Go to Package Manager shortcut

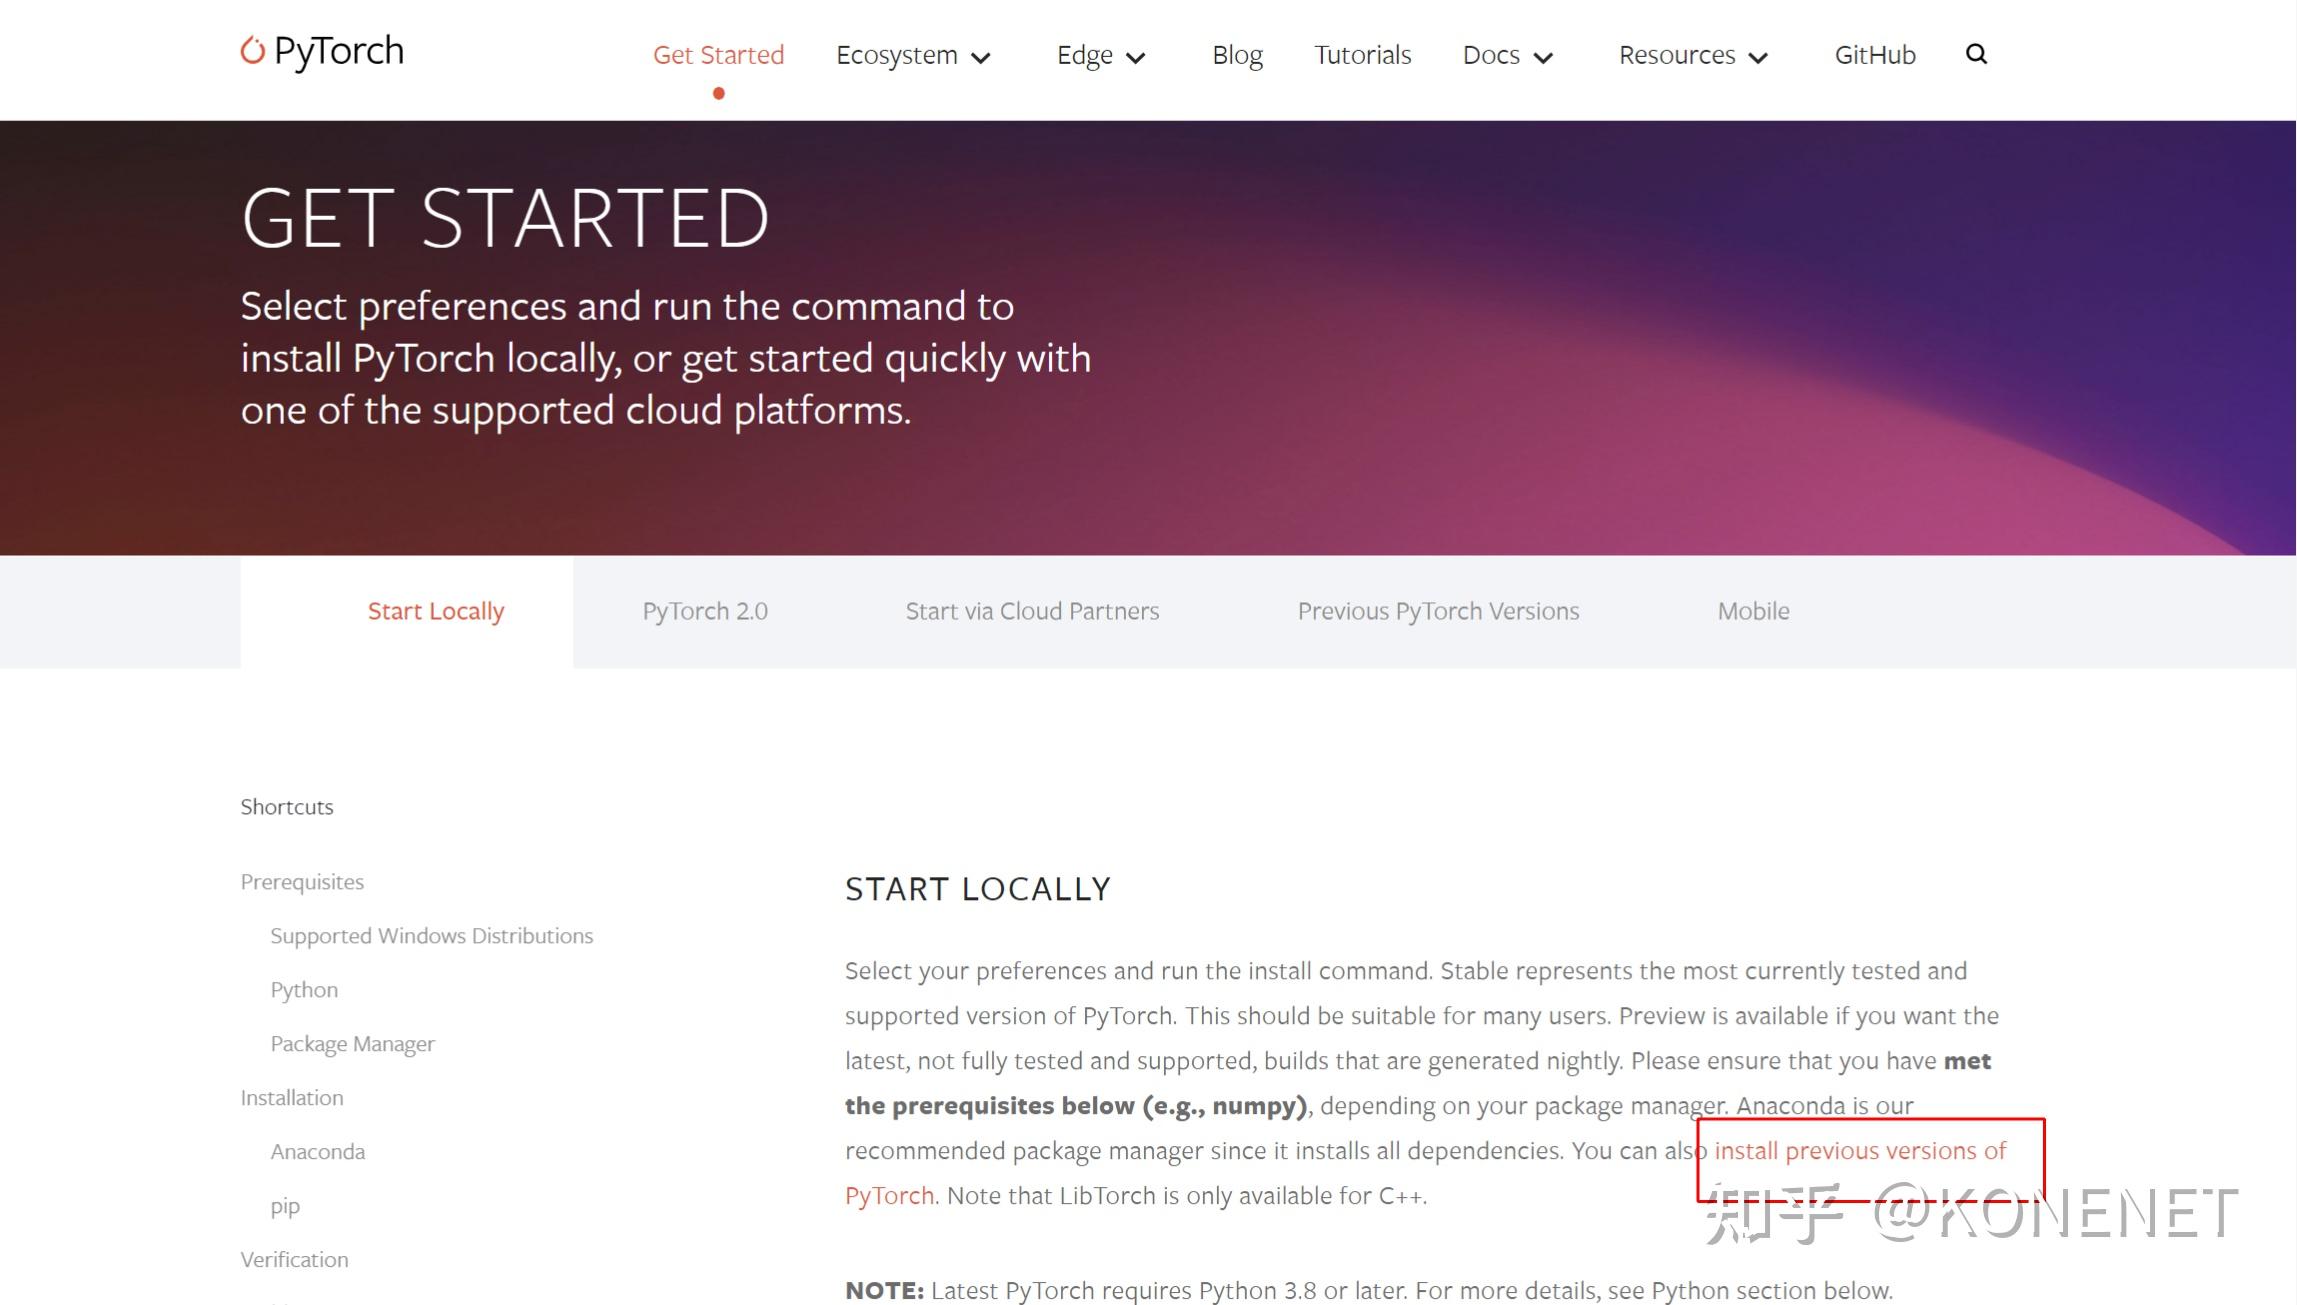click(x=352, y=1044)
